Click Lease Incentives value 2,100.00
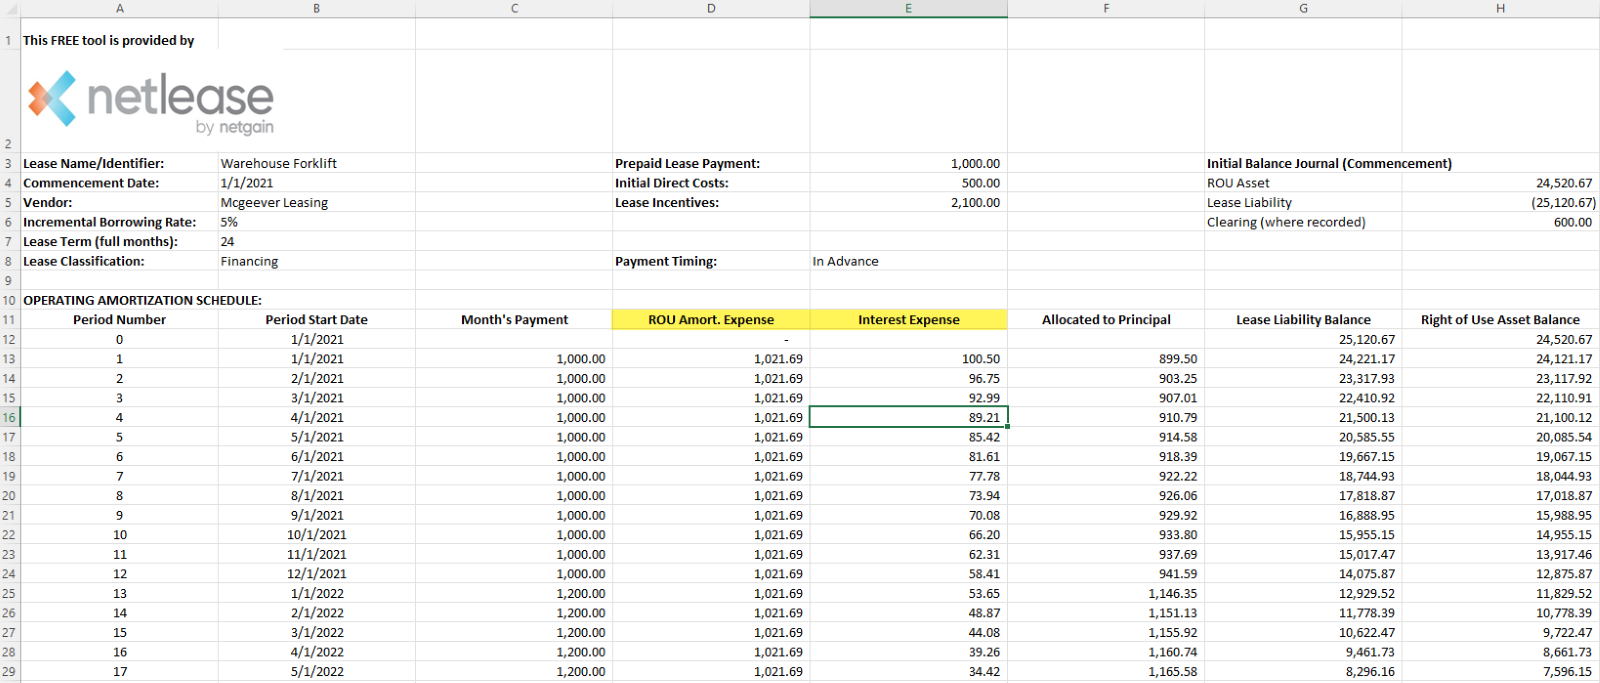 coord(908,202)
